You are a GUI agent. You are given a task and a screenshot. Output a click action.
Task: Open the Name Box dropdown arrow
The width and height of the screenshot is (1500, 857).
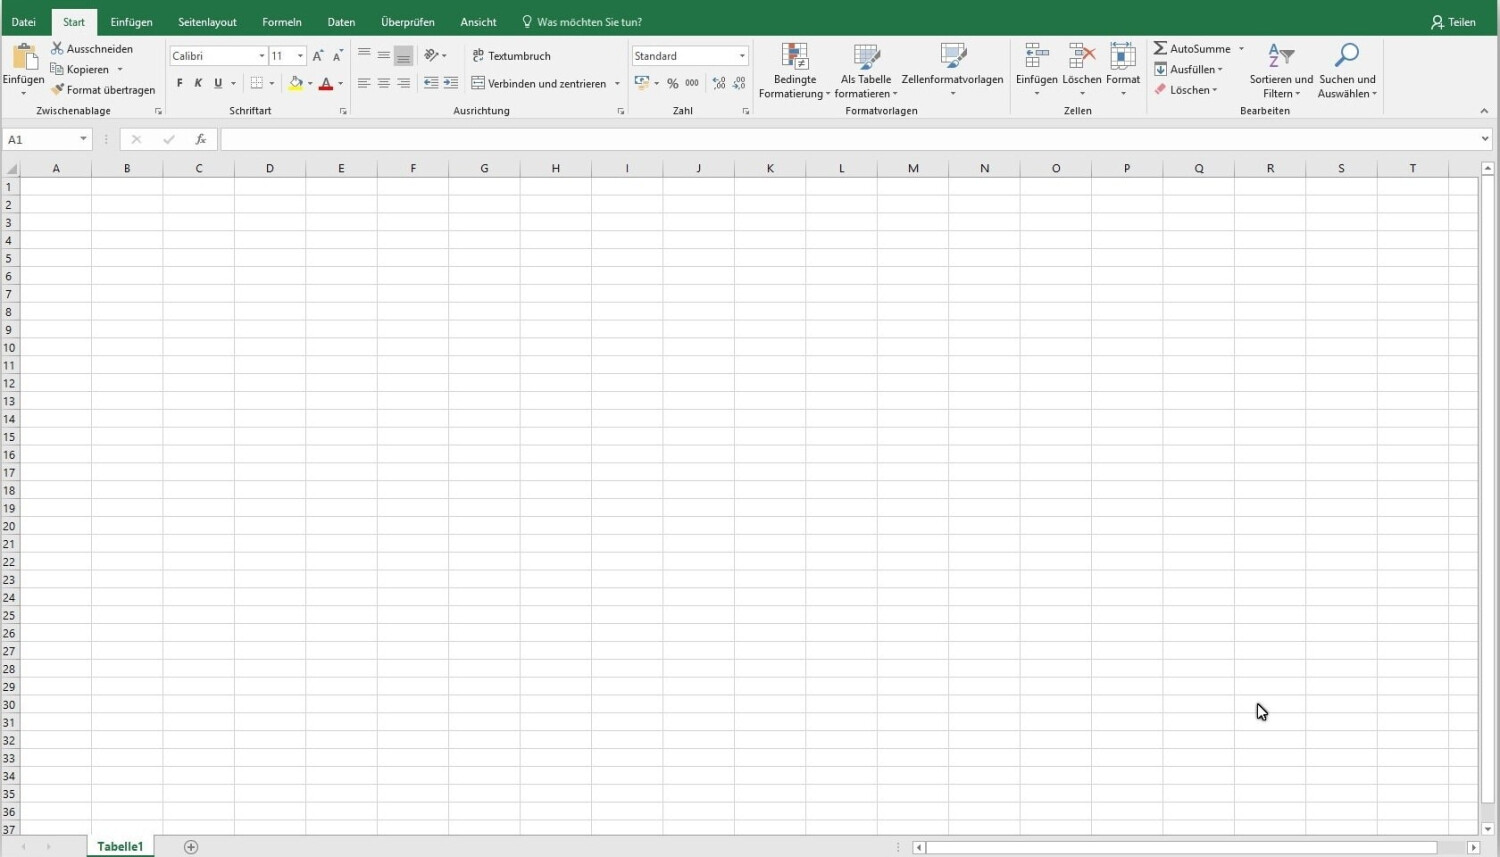(x=83, y=140)
